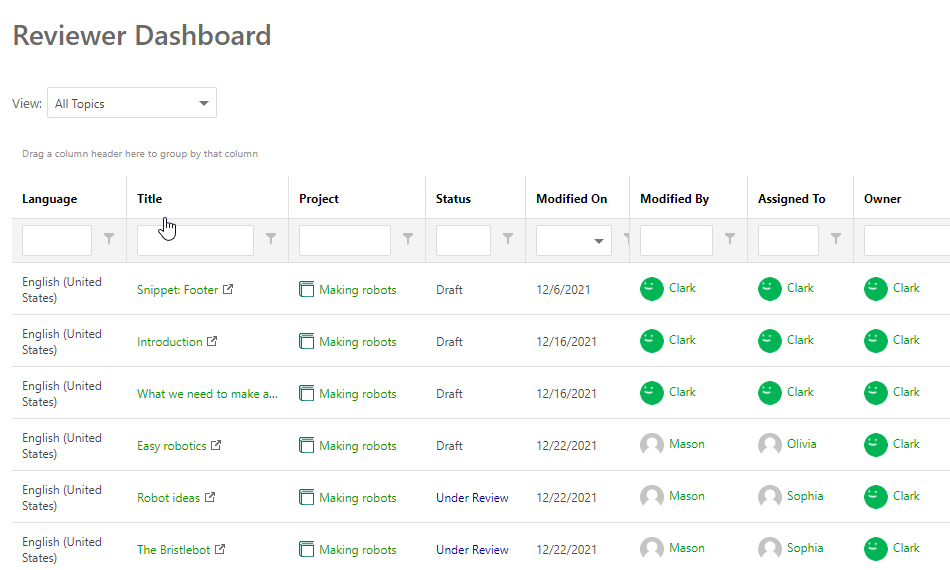Click external-link icon beside The Bristlebot
This screenshot has width=950, height=570.
(x=220, y=549)
